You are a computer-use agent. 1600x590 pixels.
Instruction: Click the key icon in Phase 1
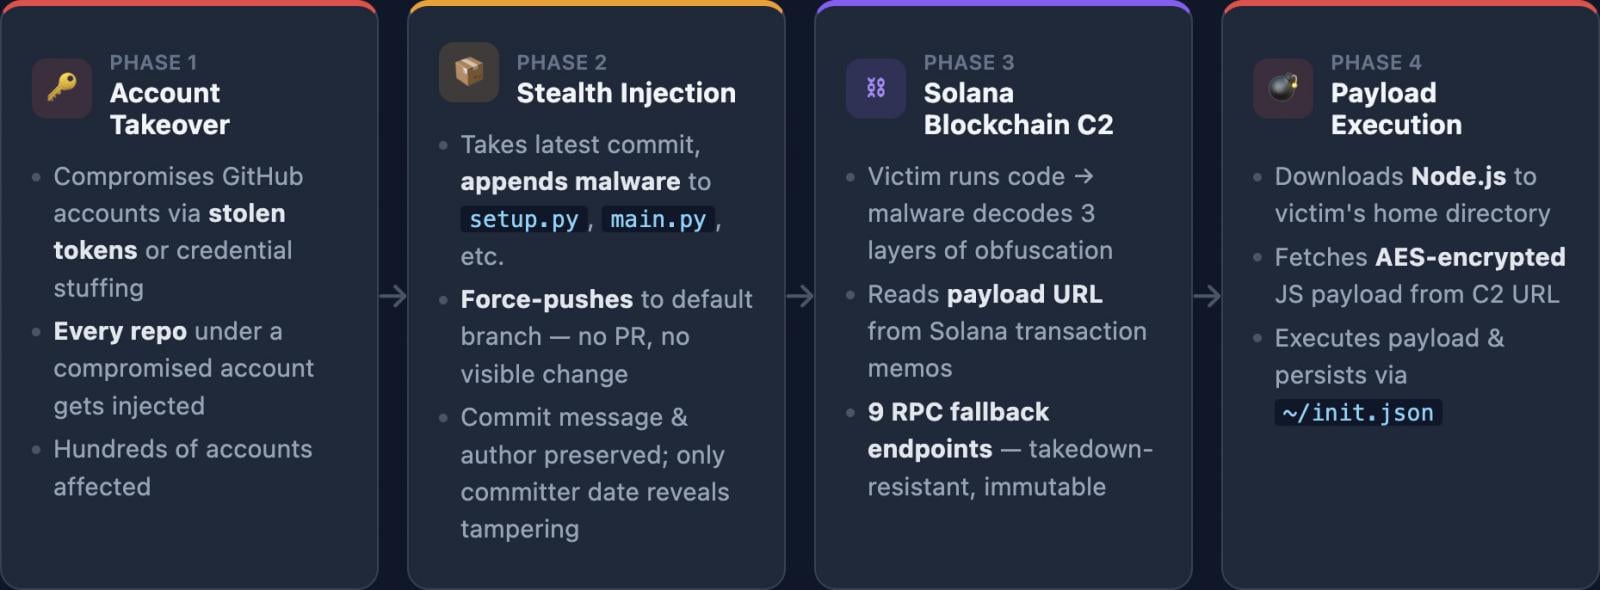click(x=62, y=88)
